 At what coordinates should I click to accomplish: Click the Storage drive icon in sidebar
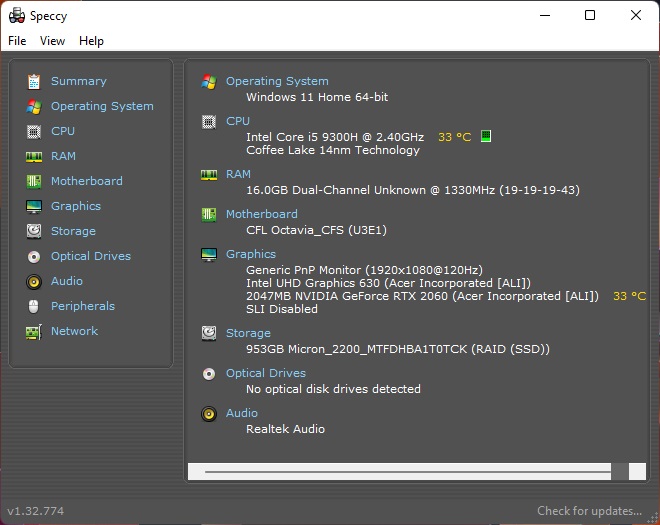pyautogui.click(x=34, y=231)
